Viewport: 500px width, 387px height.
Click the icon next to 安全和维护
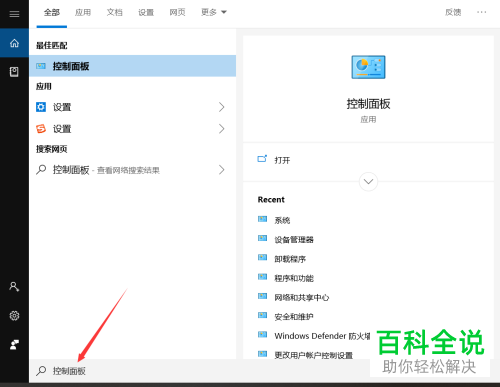click(263, 316)
